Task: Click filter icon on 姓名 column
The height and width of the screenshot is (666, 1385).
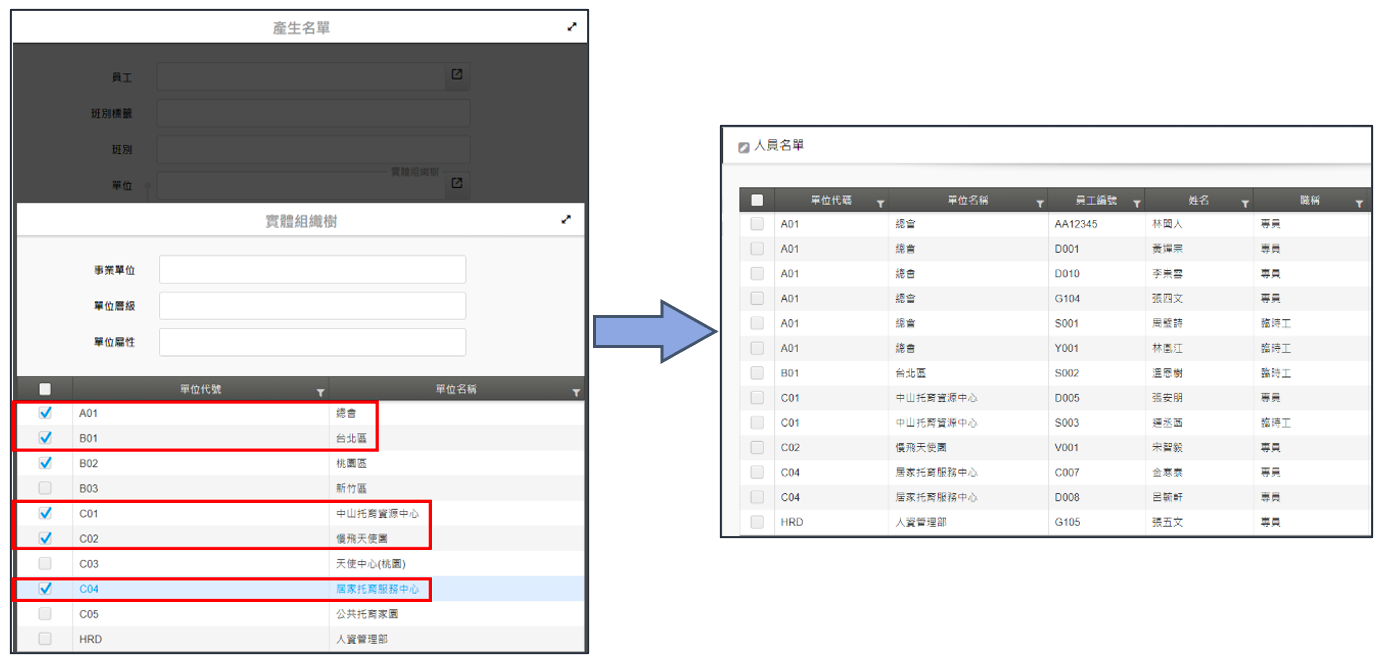Action: (1244, 203)
